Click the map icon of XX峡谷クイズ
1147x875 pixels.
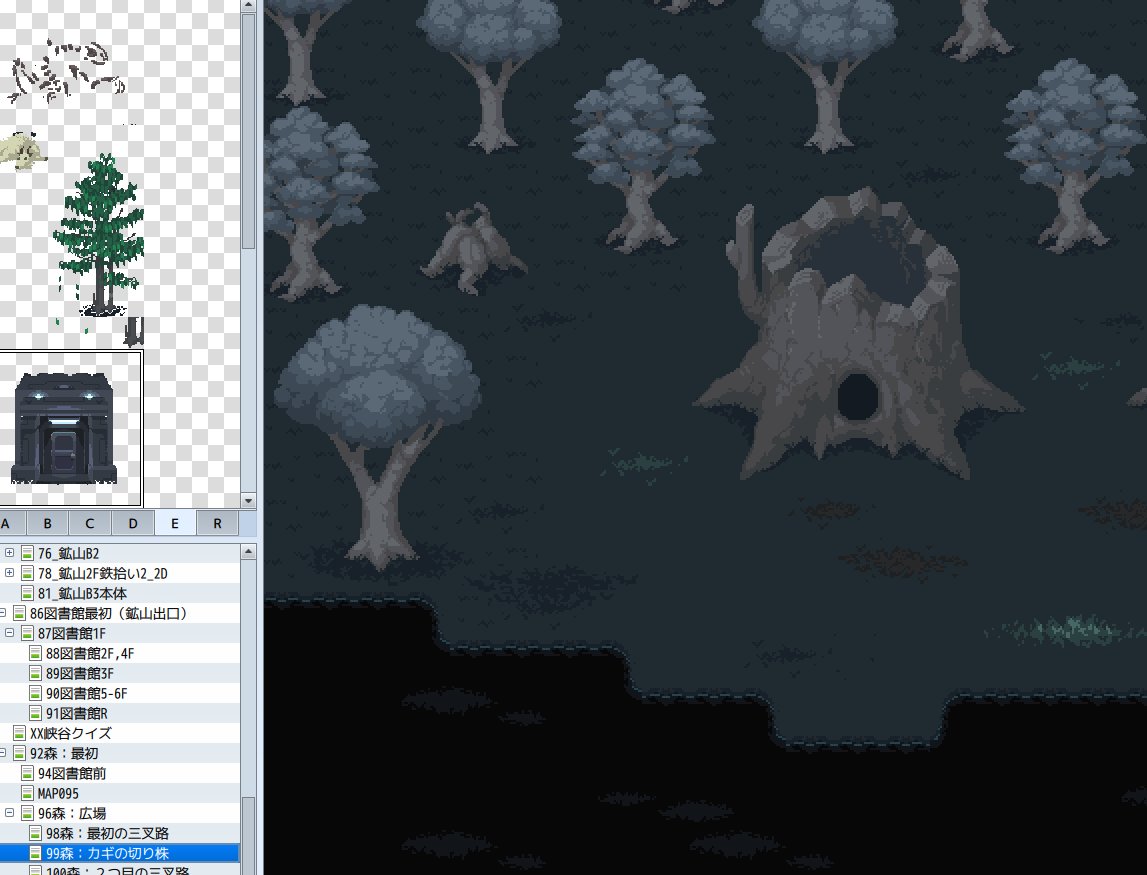20,733
